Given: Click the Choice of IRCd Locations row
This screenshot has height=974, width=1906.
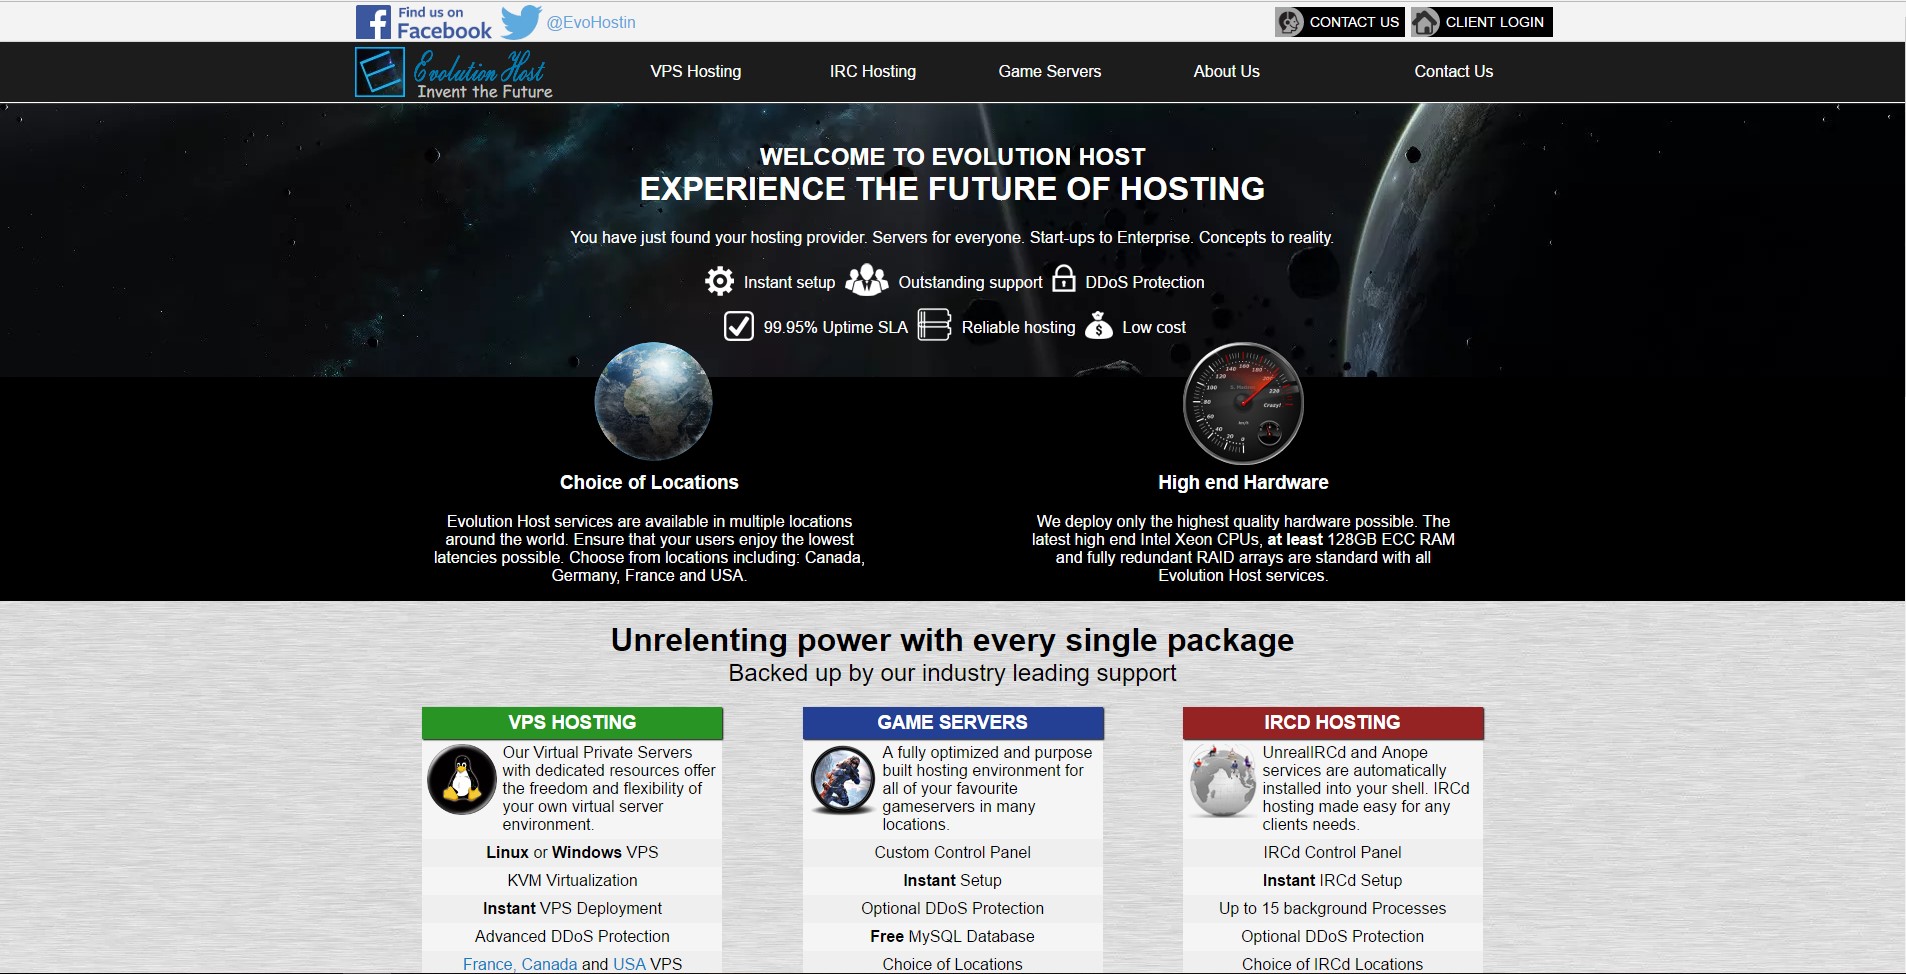Looking at the screenshot, I should (x=1333, y=964).
